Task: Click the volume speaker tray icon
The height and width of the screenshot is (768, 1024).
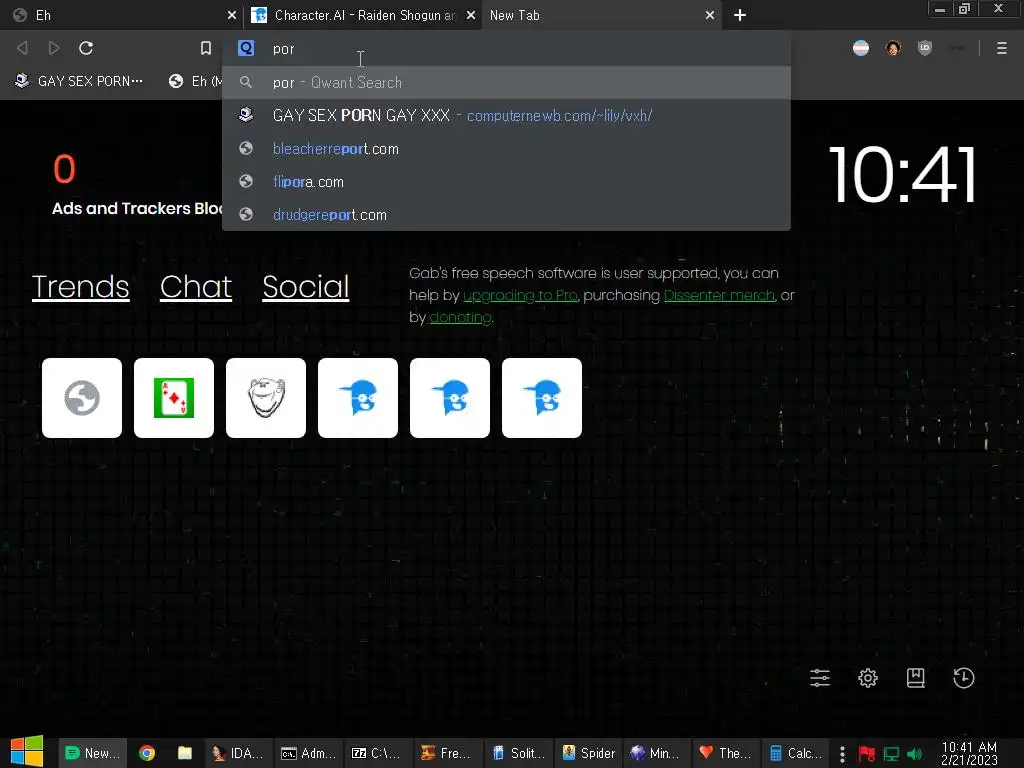Action: pos(915,754)
